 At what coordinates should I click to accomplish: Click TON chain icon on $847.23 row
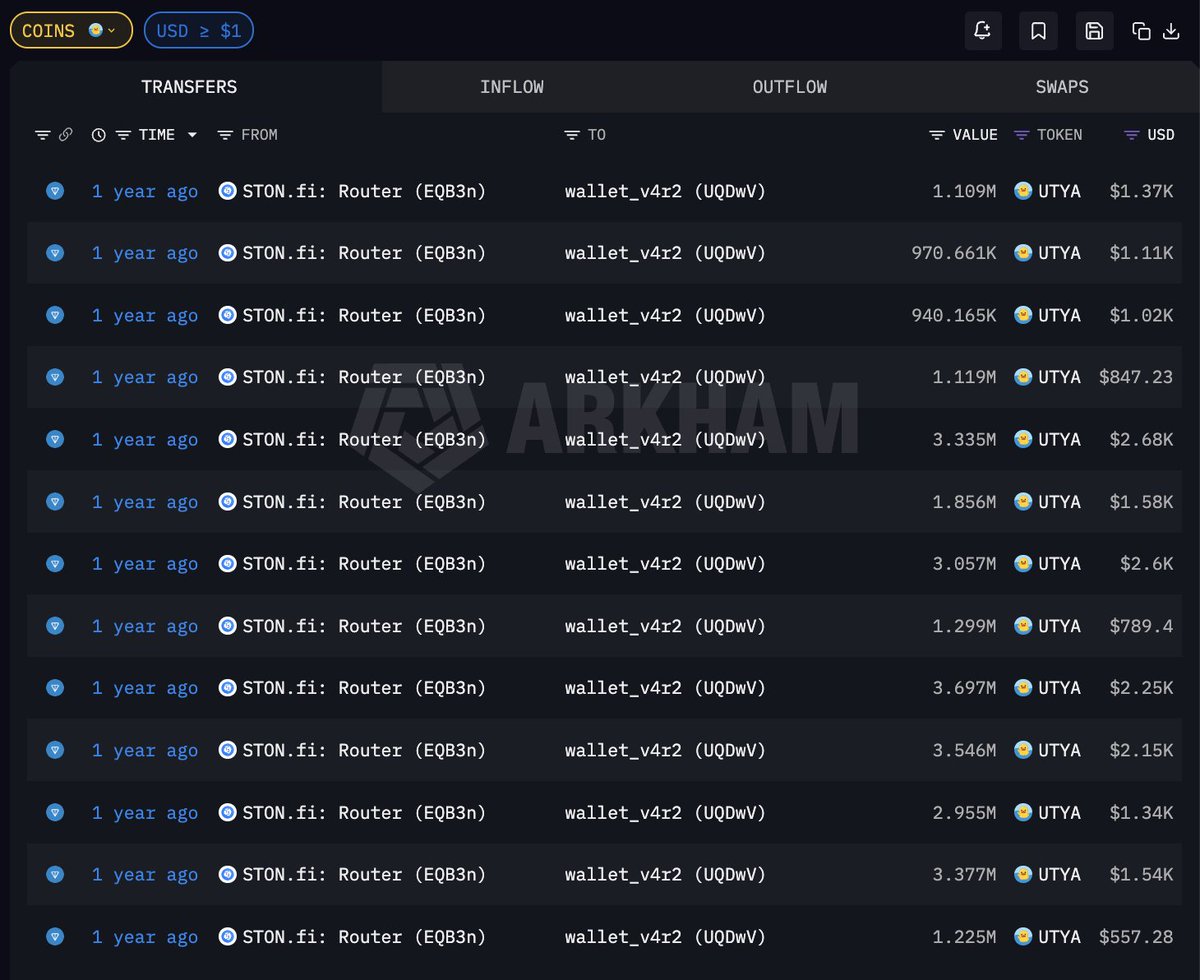coord(55,377)
